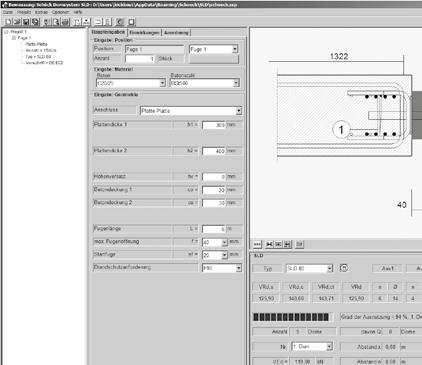This screenshot has width=422, height=365.
Task: Collapse the Fuge 1 tree node
Action: (x=14, y=38)
